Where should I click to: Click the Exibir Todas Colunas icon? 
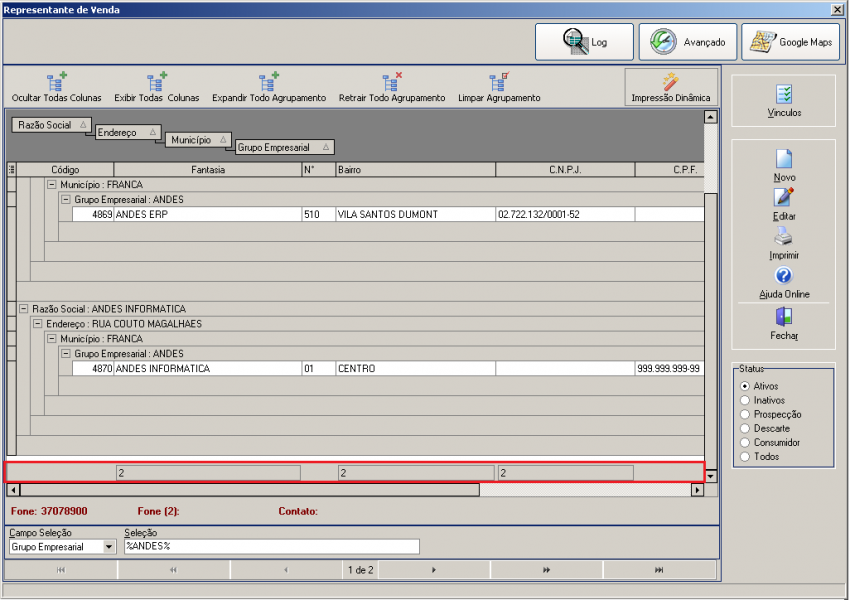point(157,82)
